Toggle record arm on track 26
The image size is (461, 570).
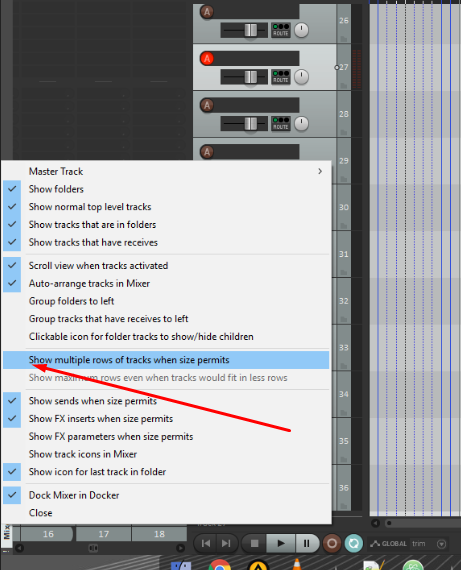click(x=207, y=12)
